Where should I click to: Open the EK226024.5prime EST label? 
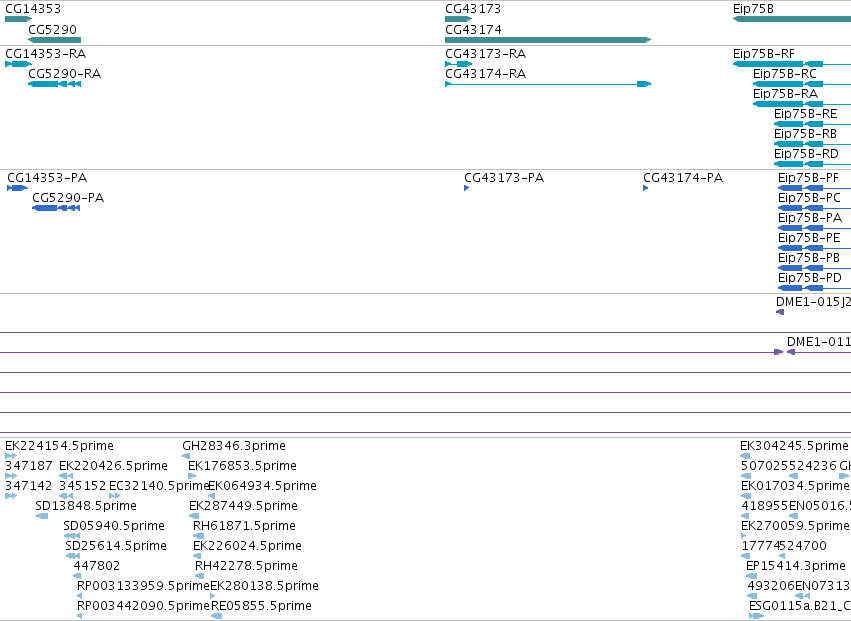coord(247,547)
